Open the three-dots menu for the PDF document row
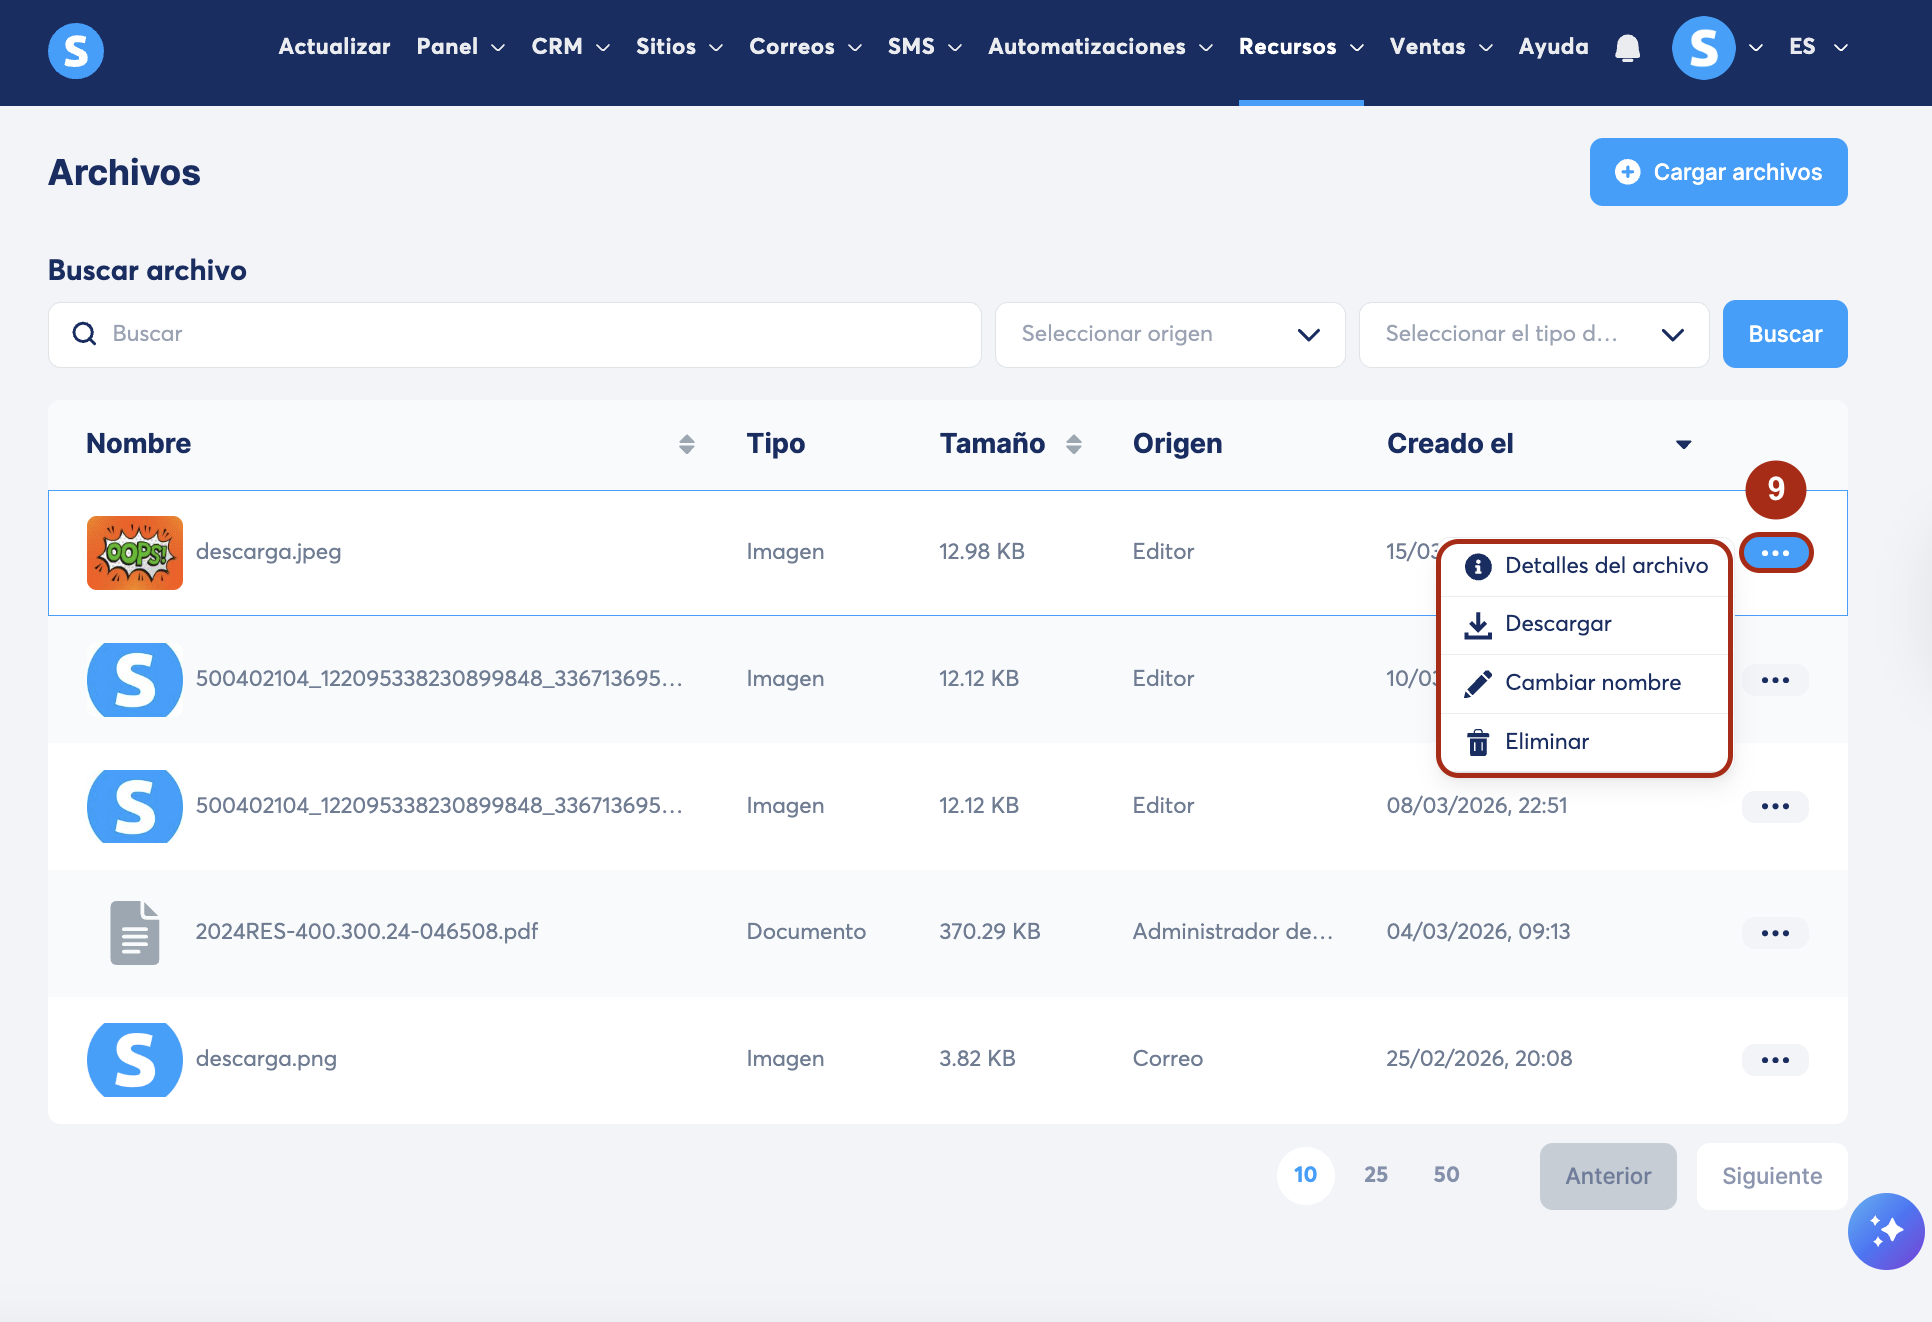 (1775, 933)
